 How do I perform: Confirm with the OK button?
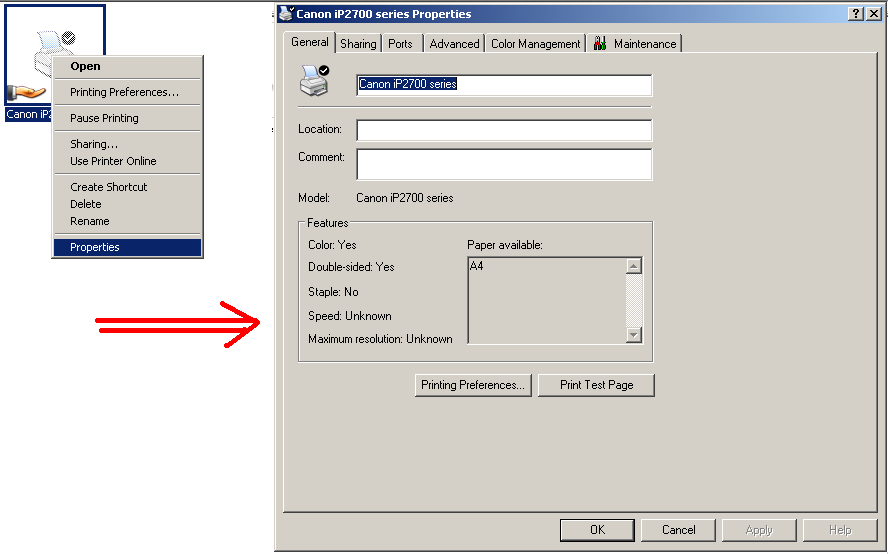(597, 530)
